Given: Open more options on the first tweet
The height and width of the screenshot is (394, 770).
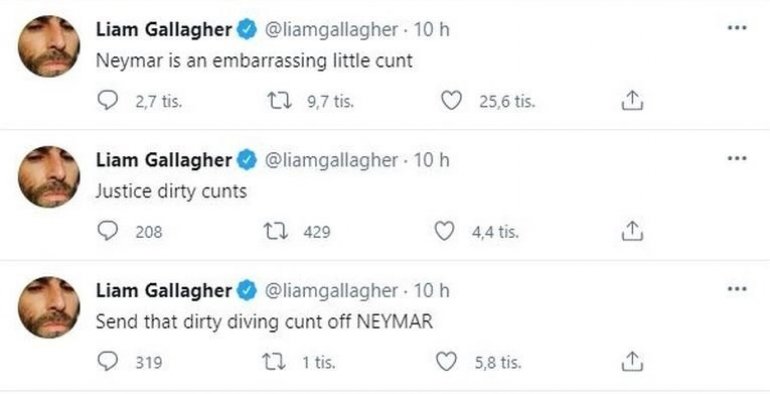Looking at the screenshot, I should tap(737, 28).
